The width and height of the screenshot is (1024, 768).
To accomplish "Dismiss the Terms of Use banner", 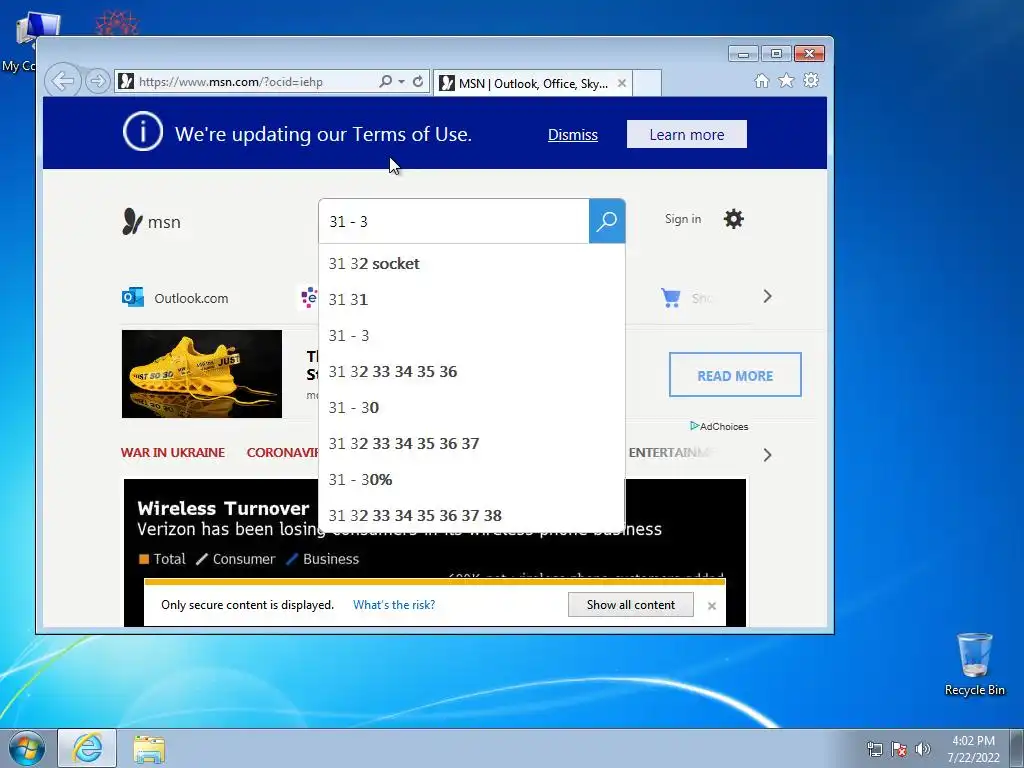I will 573,135.
